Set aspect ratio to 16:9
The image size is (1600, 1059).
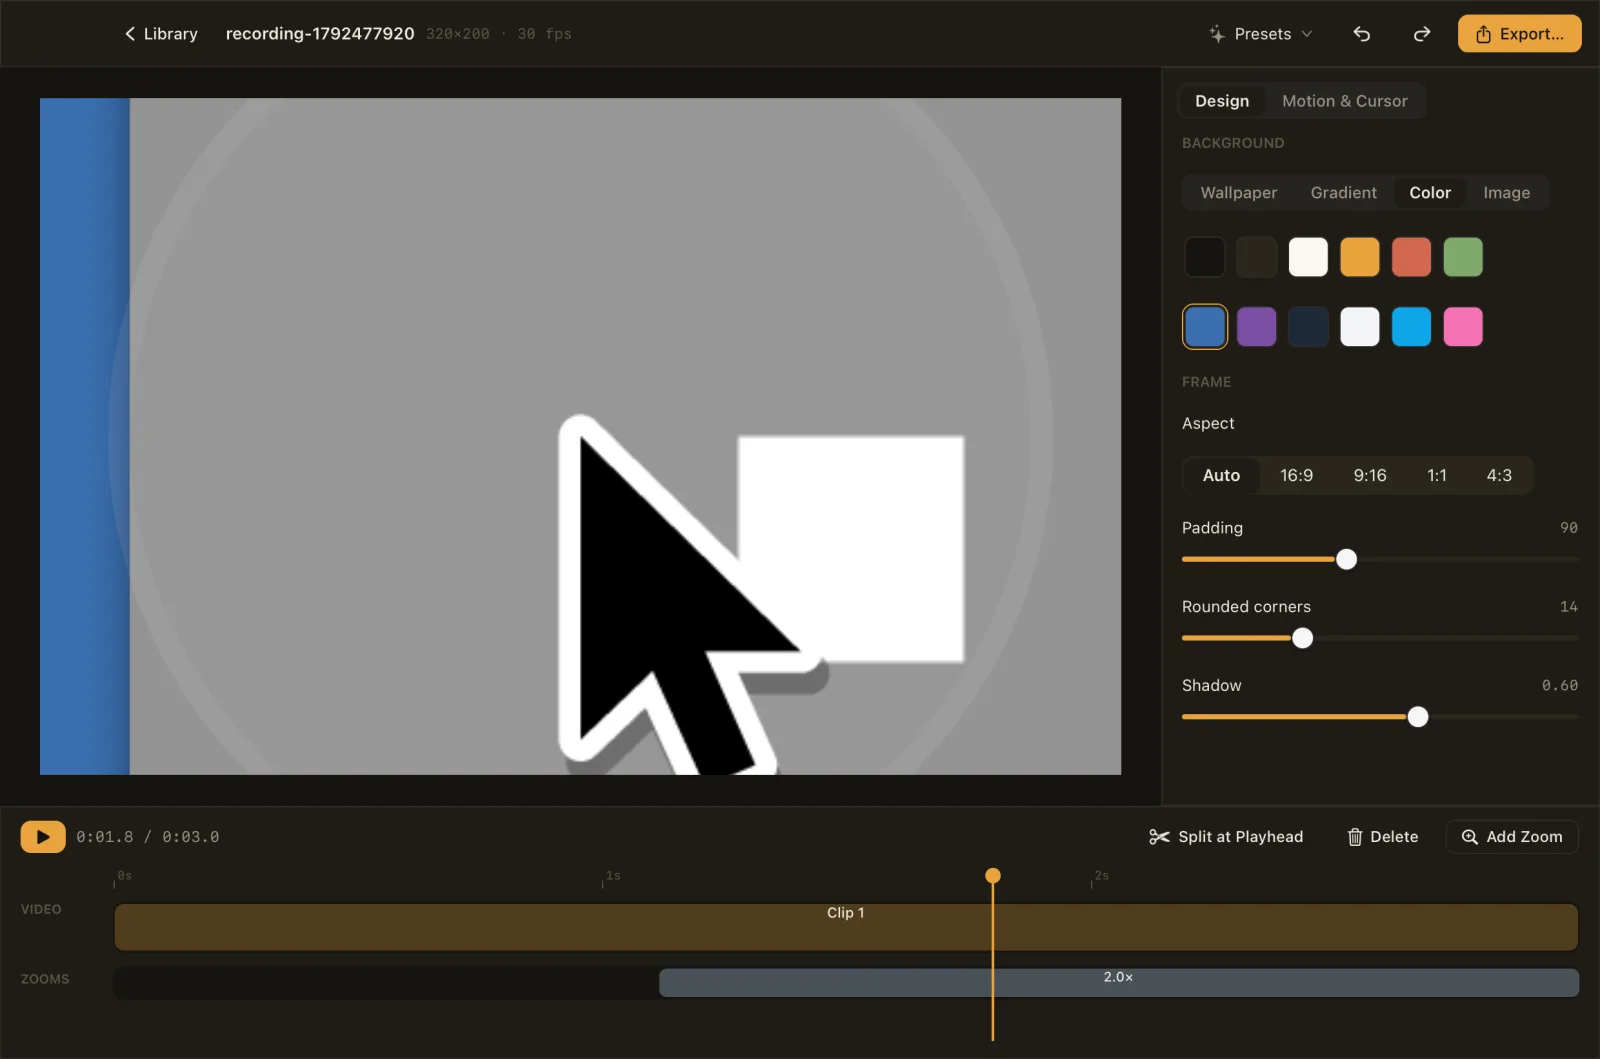tap(1296, 475)
